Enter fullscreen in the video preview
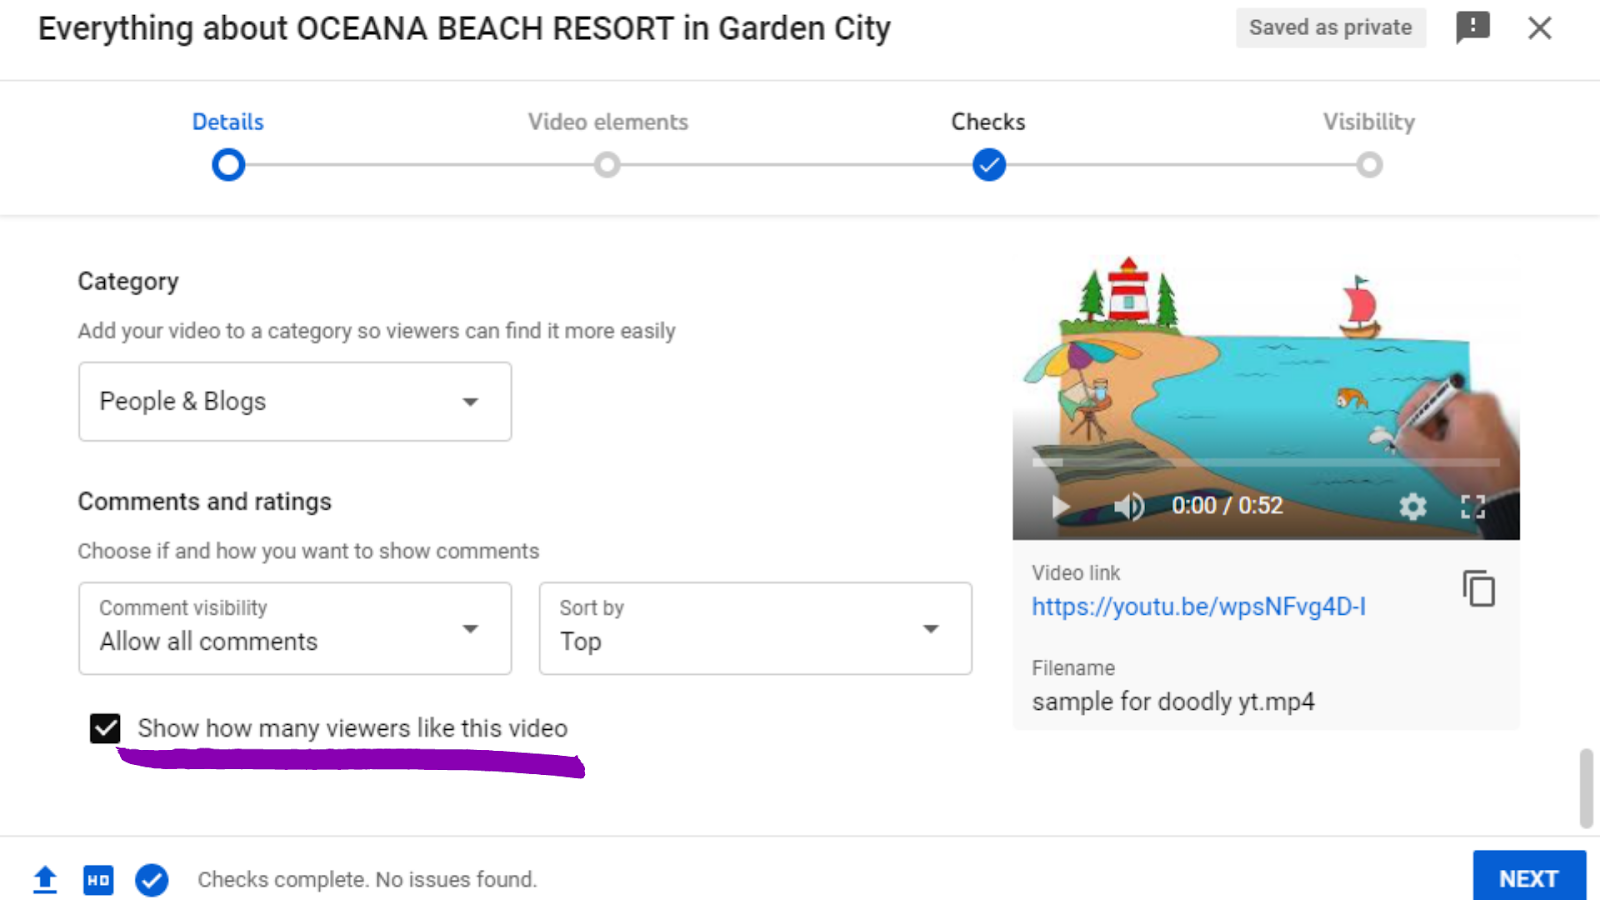Screen dimensions: 1600x900 coord(1472,506)
